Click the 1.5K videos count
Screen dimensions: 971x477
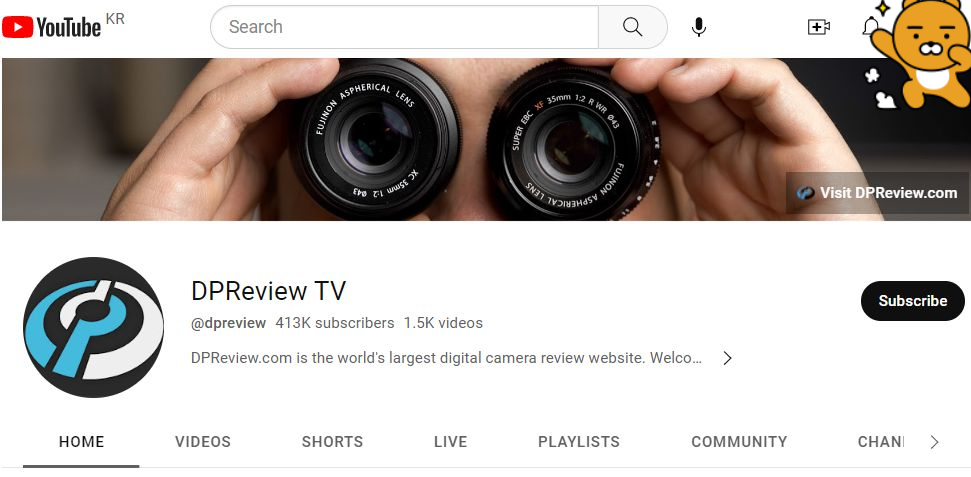click(443, 323)
